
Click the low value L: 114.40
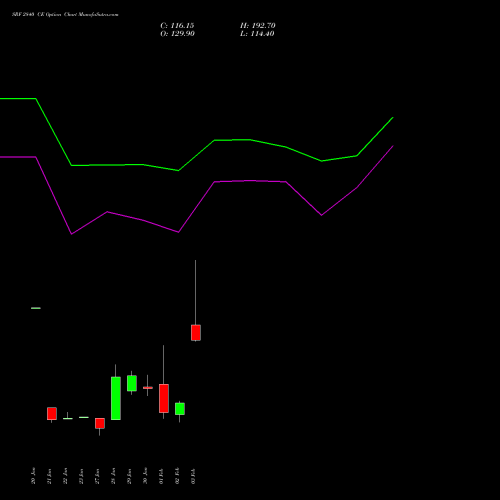click(x=257, y=34)
